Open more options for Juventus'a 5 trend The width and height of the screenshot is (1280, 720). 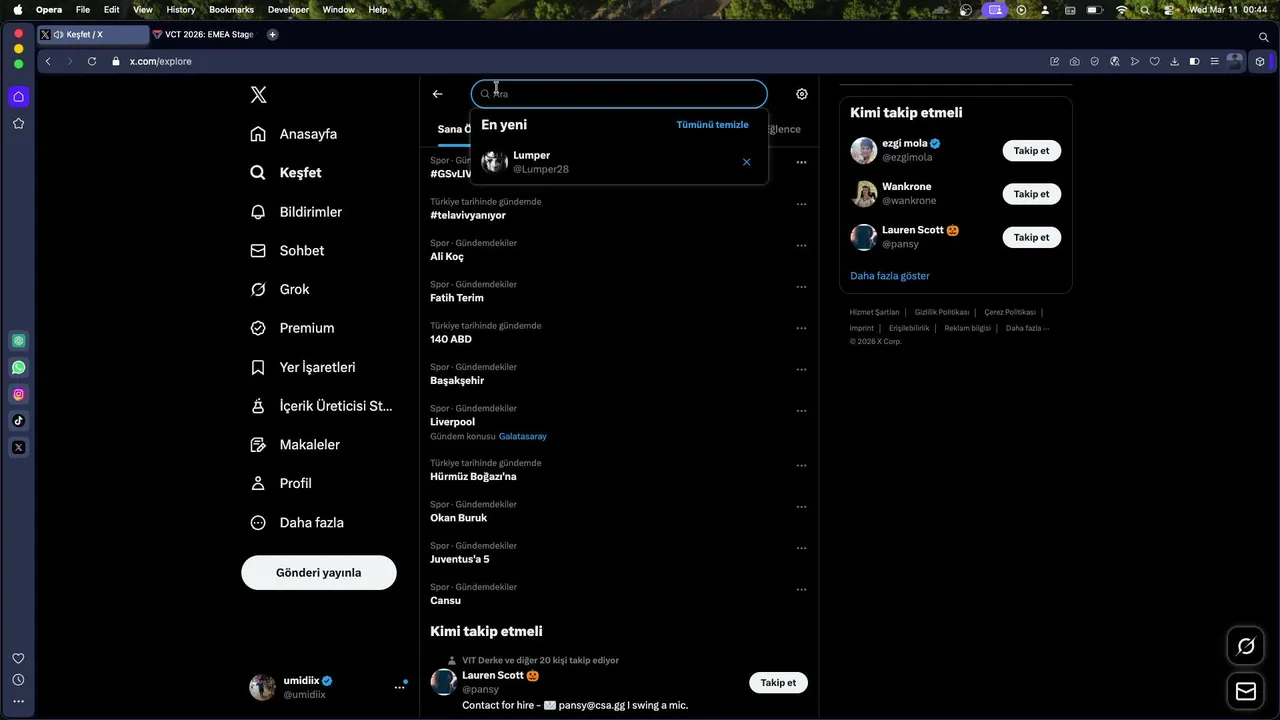point(801,548)
